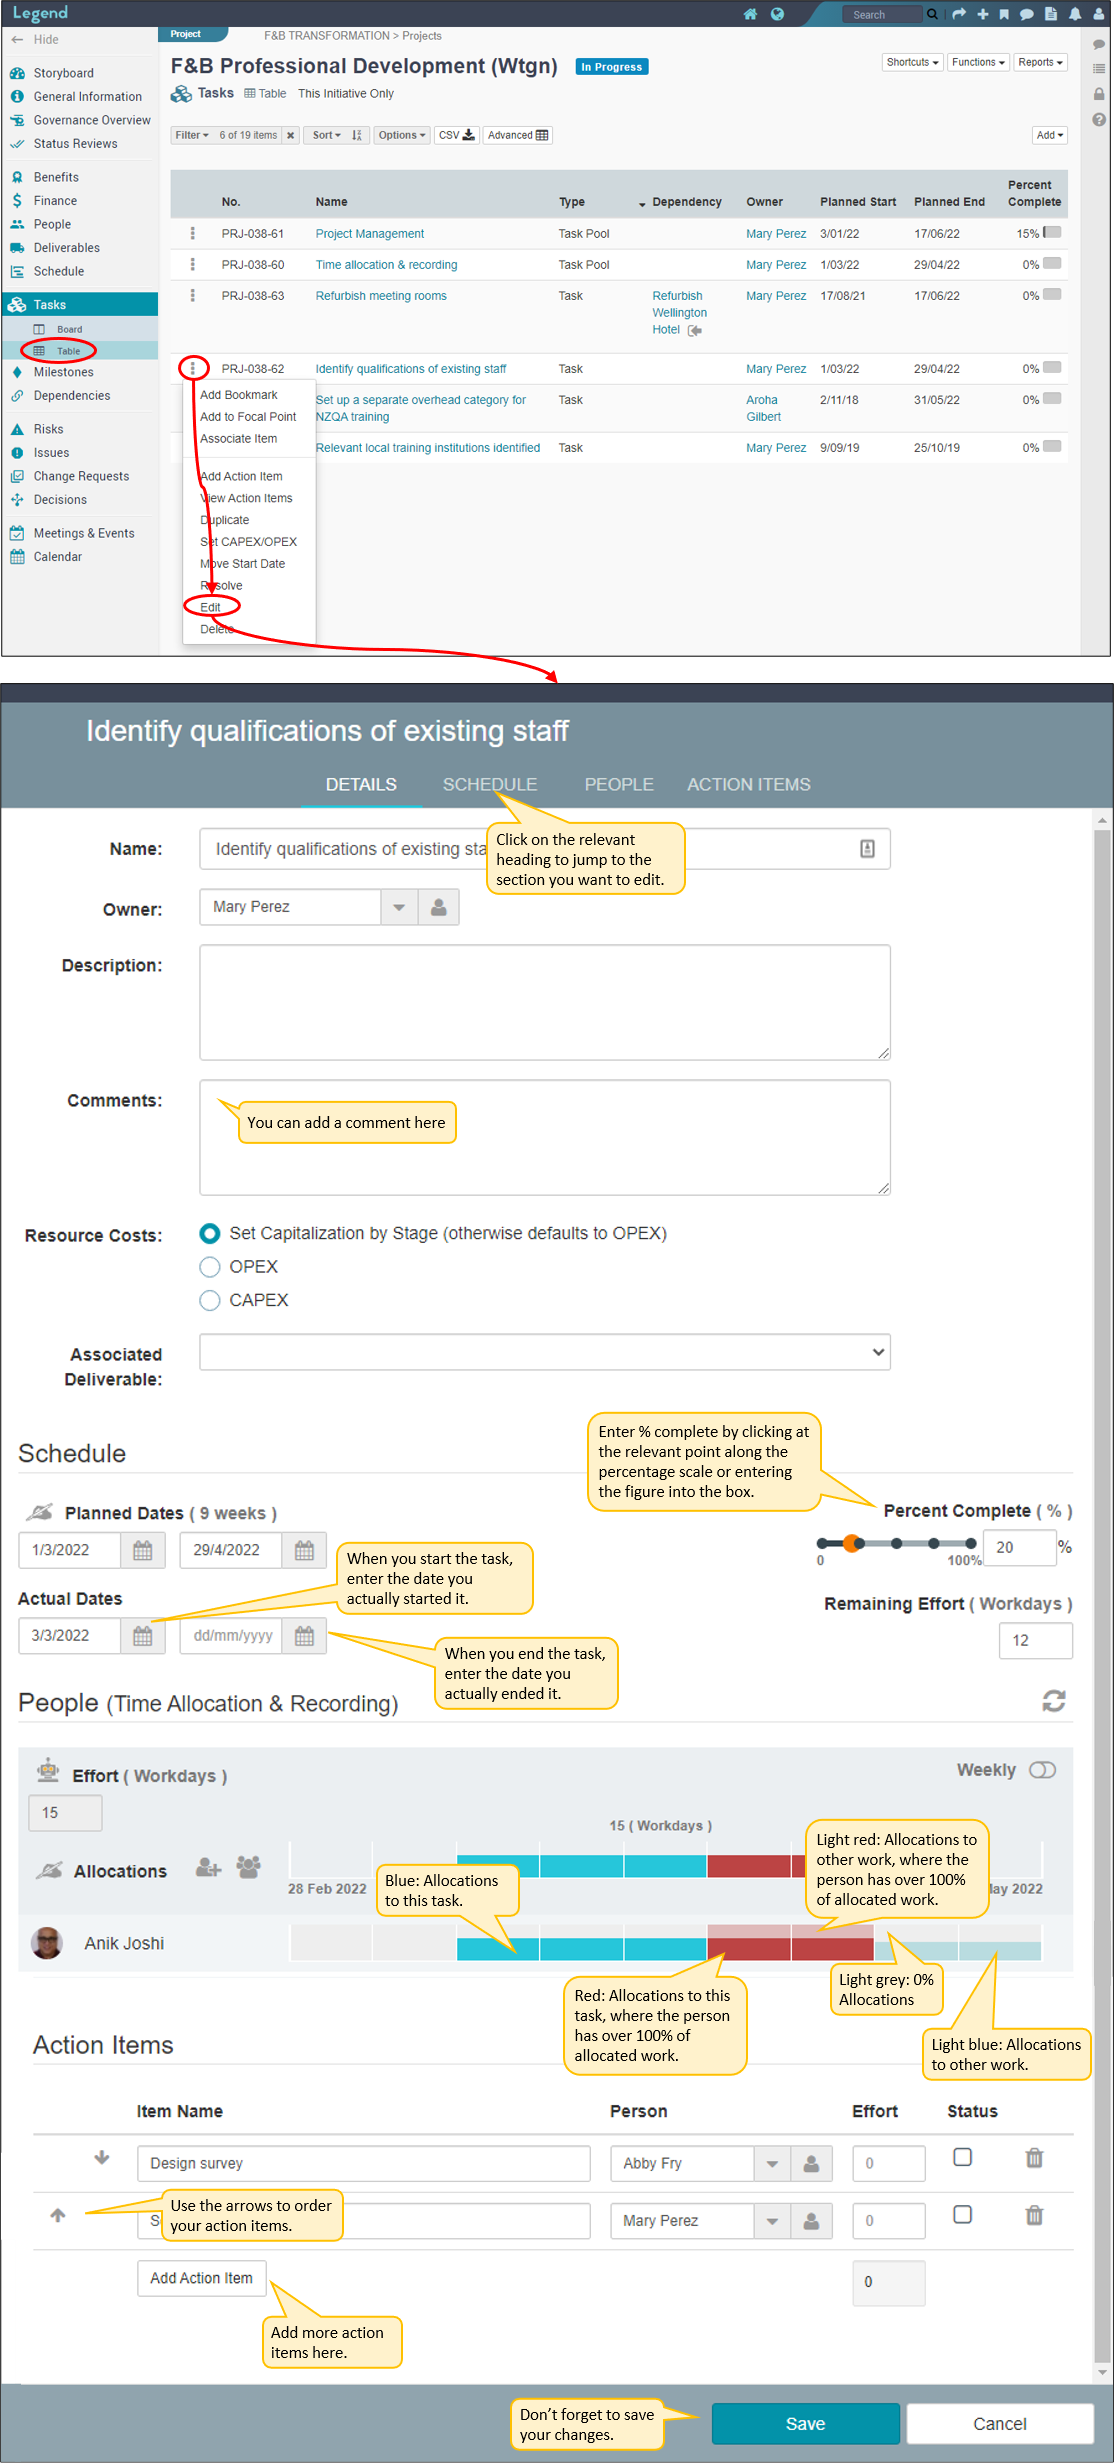
Task: Open the Filter dropdown
Action: click(192, 135)
